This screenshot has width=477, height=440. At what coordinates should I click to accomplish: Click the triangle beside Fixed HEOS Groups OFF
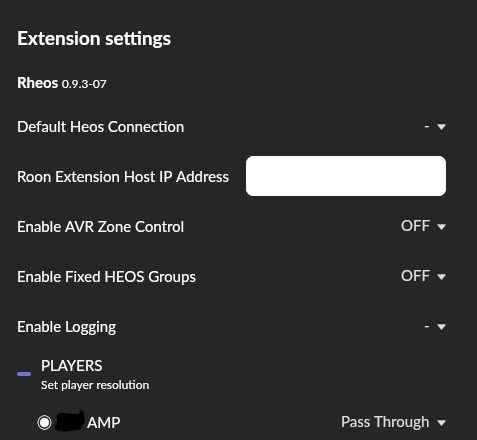[441, 277]
